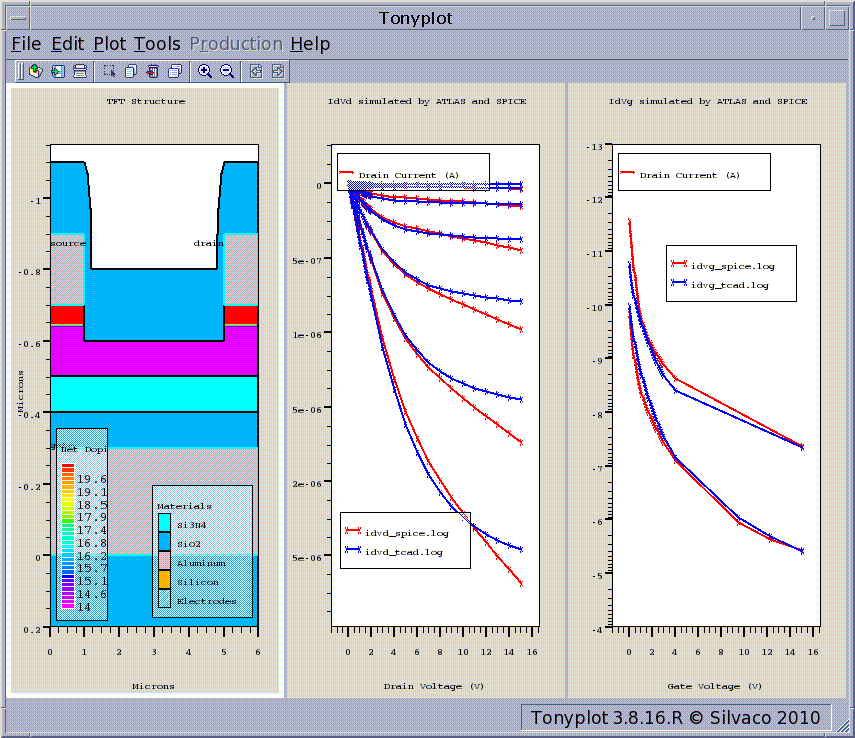Open the Plot menu
855x738 pixels.
(x=110, y=44)
